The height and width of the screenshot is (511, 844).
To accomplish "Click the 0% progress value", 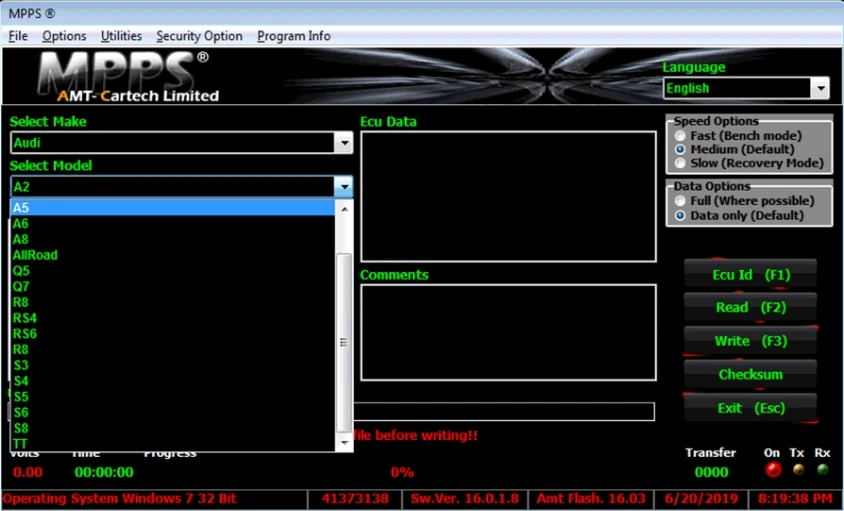I will click(x=402, y=472).
